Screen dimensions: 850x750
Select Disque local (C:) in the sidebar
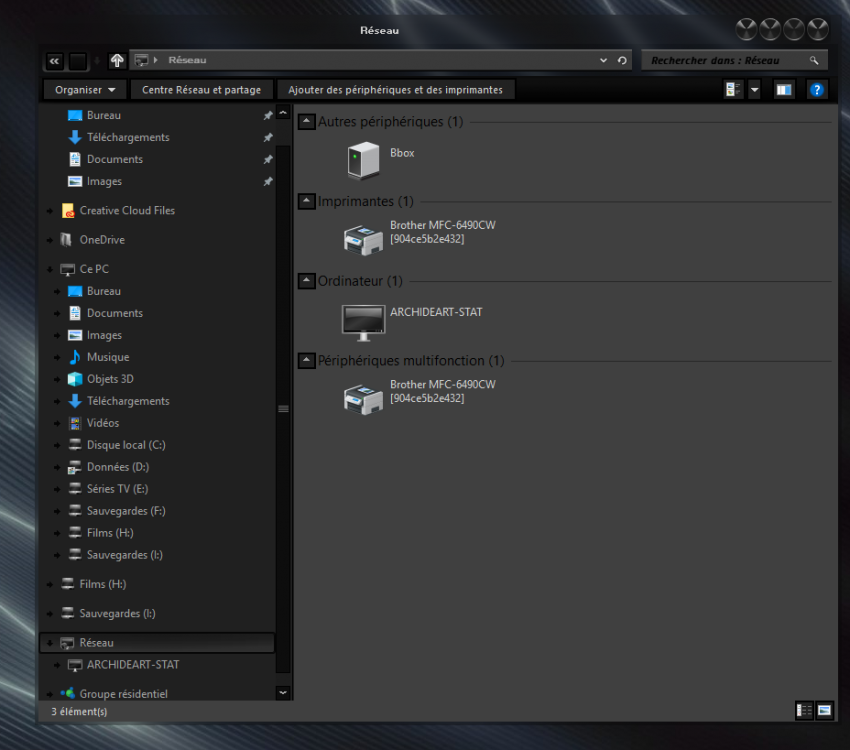pyautogui.click(x=124, y=445)
